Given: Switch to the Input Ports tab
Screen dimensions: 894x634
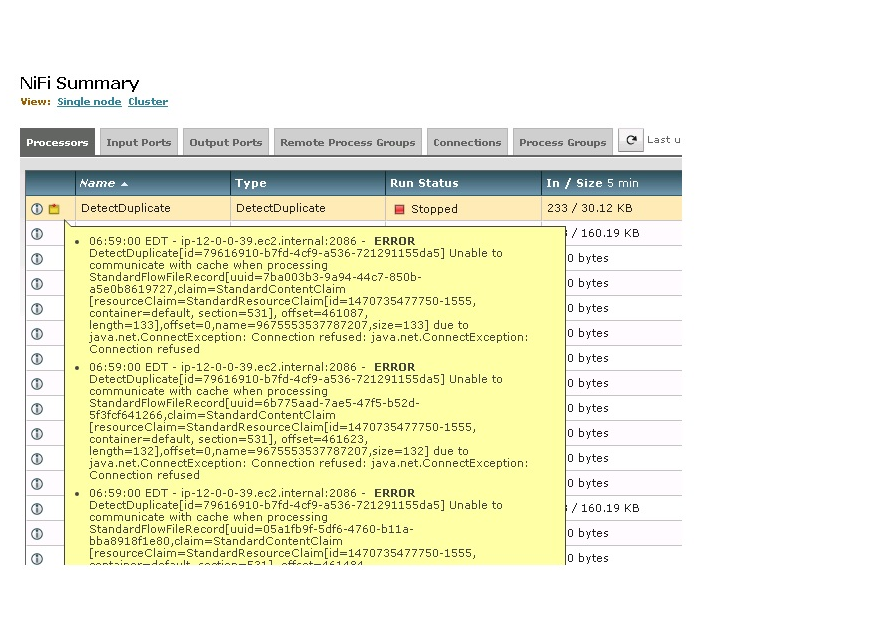Looking at the screenshot, I should click(138, 142).
